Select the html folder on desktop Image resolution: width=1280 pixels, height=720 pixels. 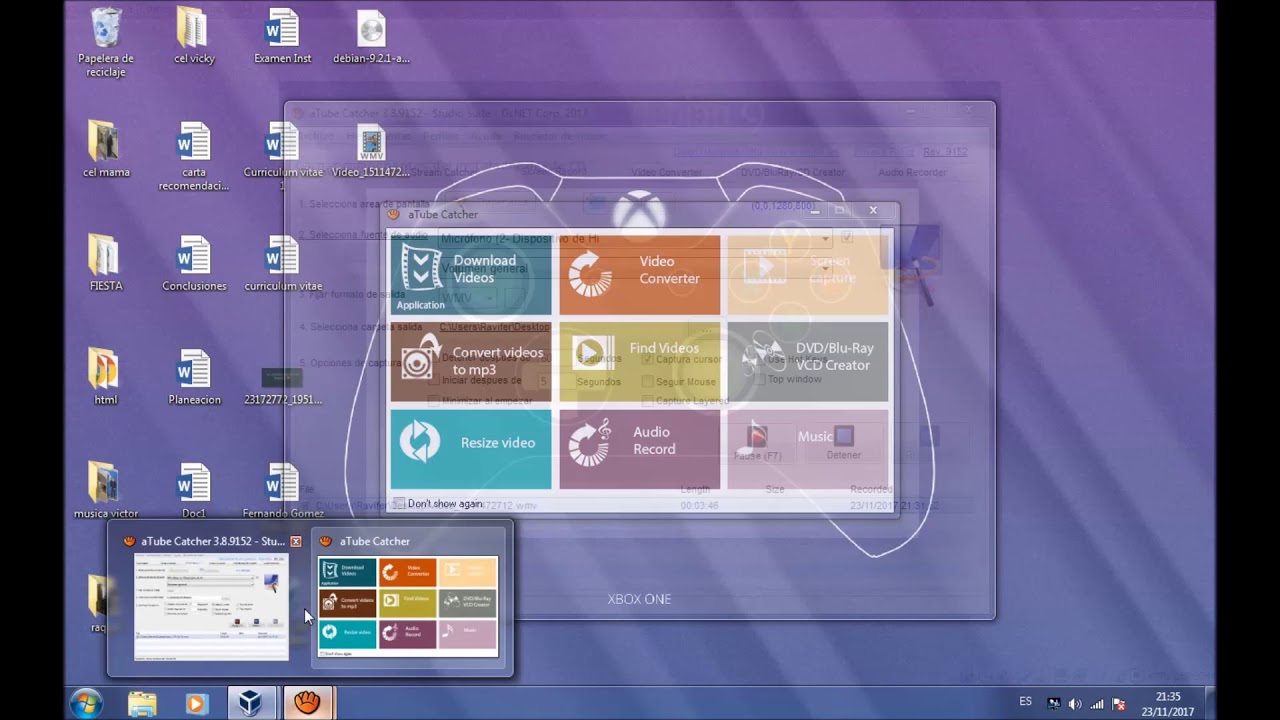[x=106, y=377]
